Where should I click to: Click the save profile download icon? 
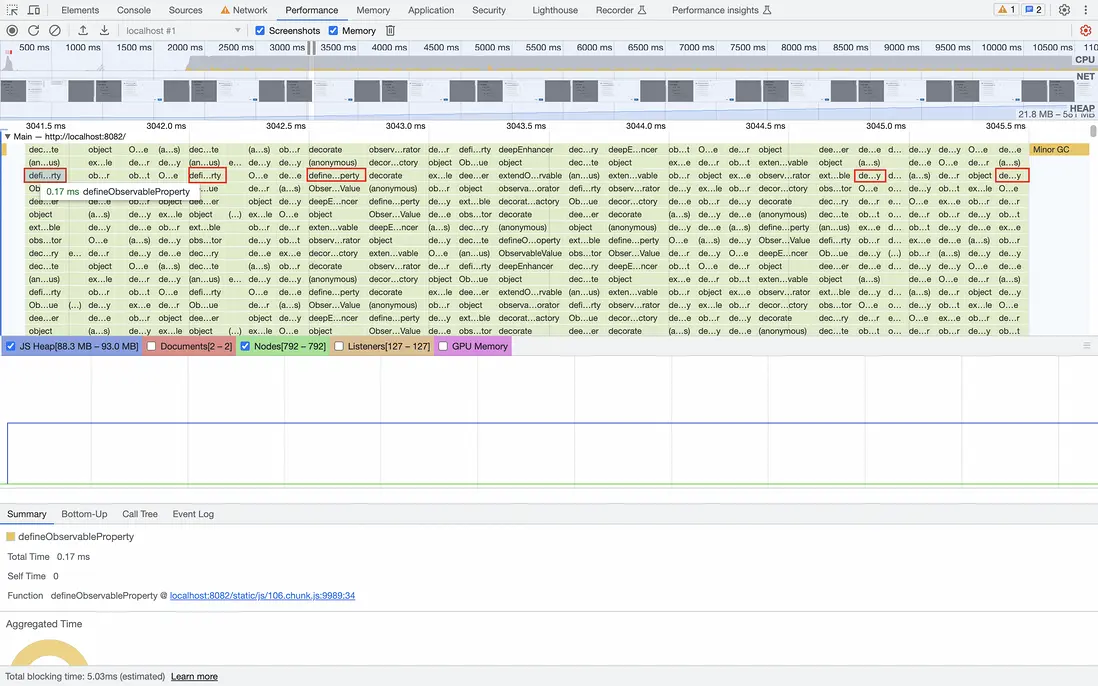click(105, 31)
